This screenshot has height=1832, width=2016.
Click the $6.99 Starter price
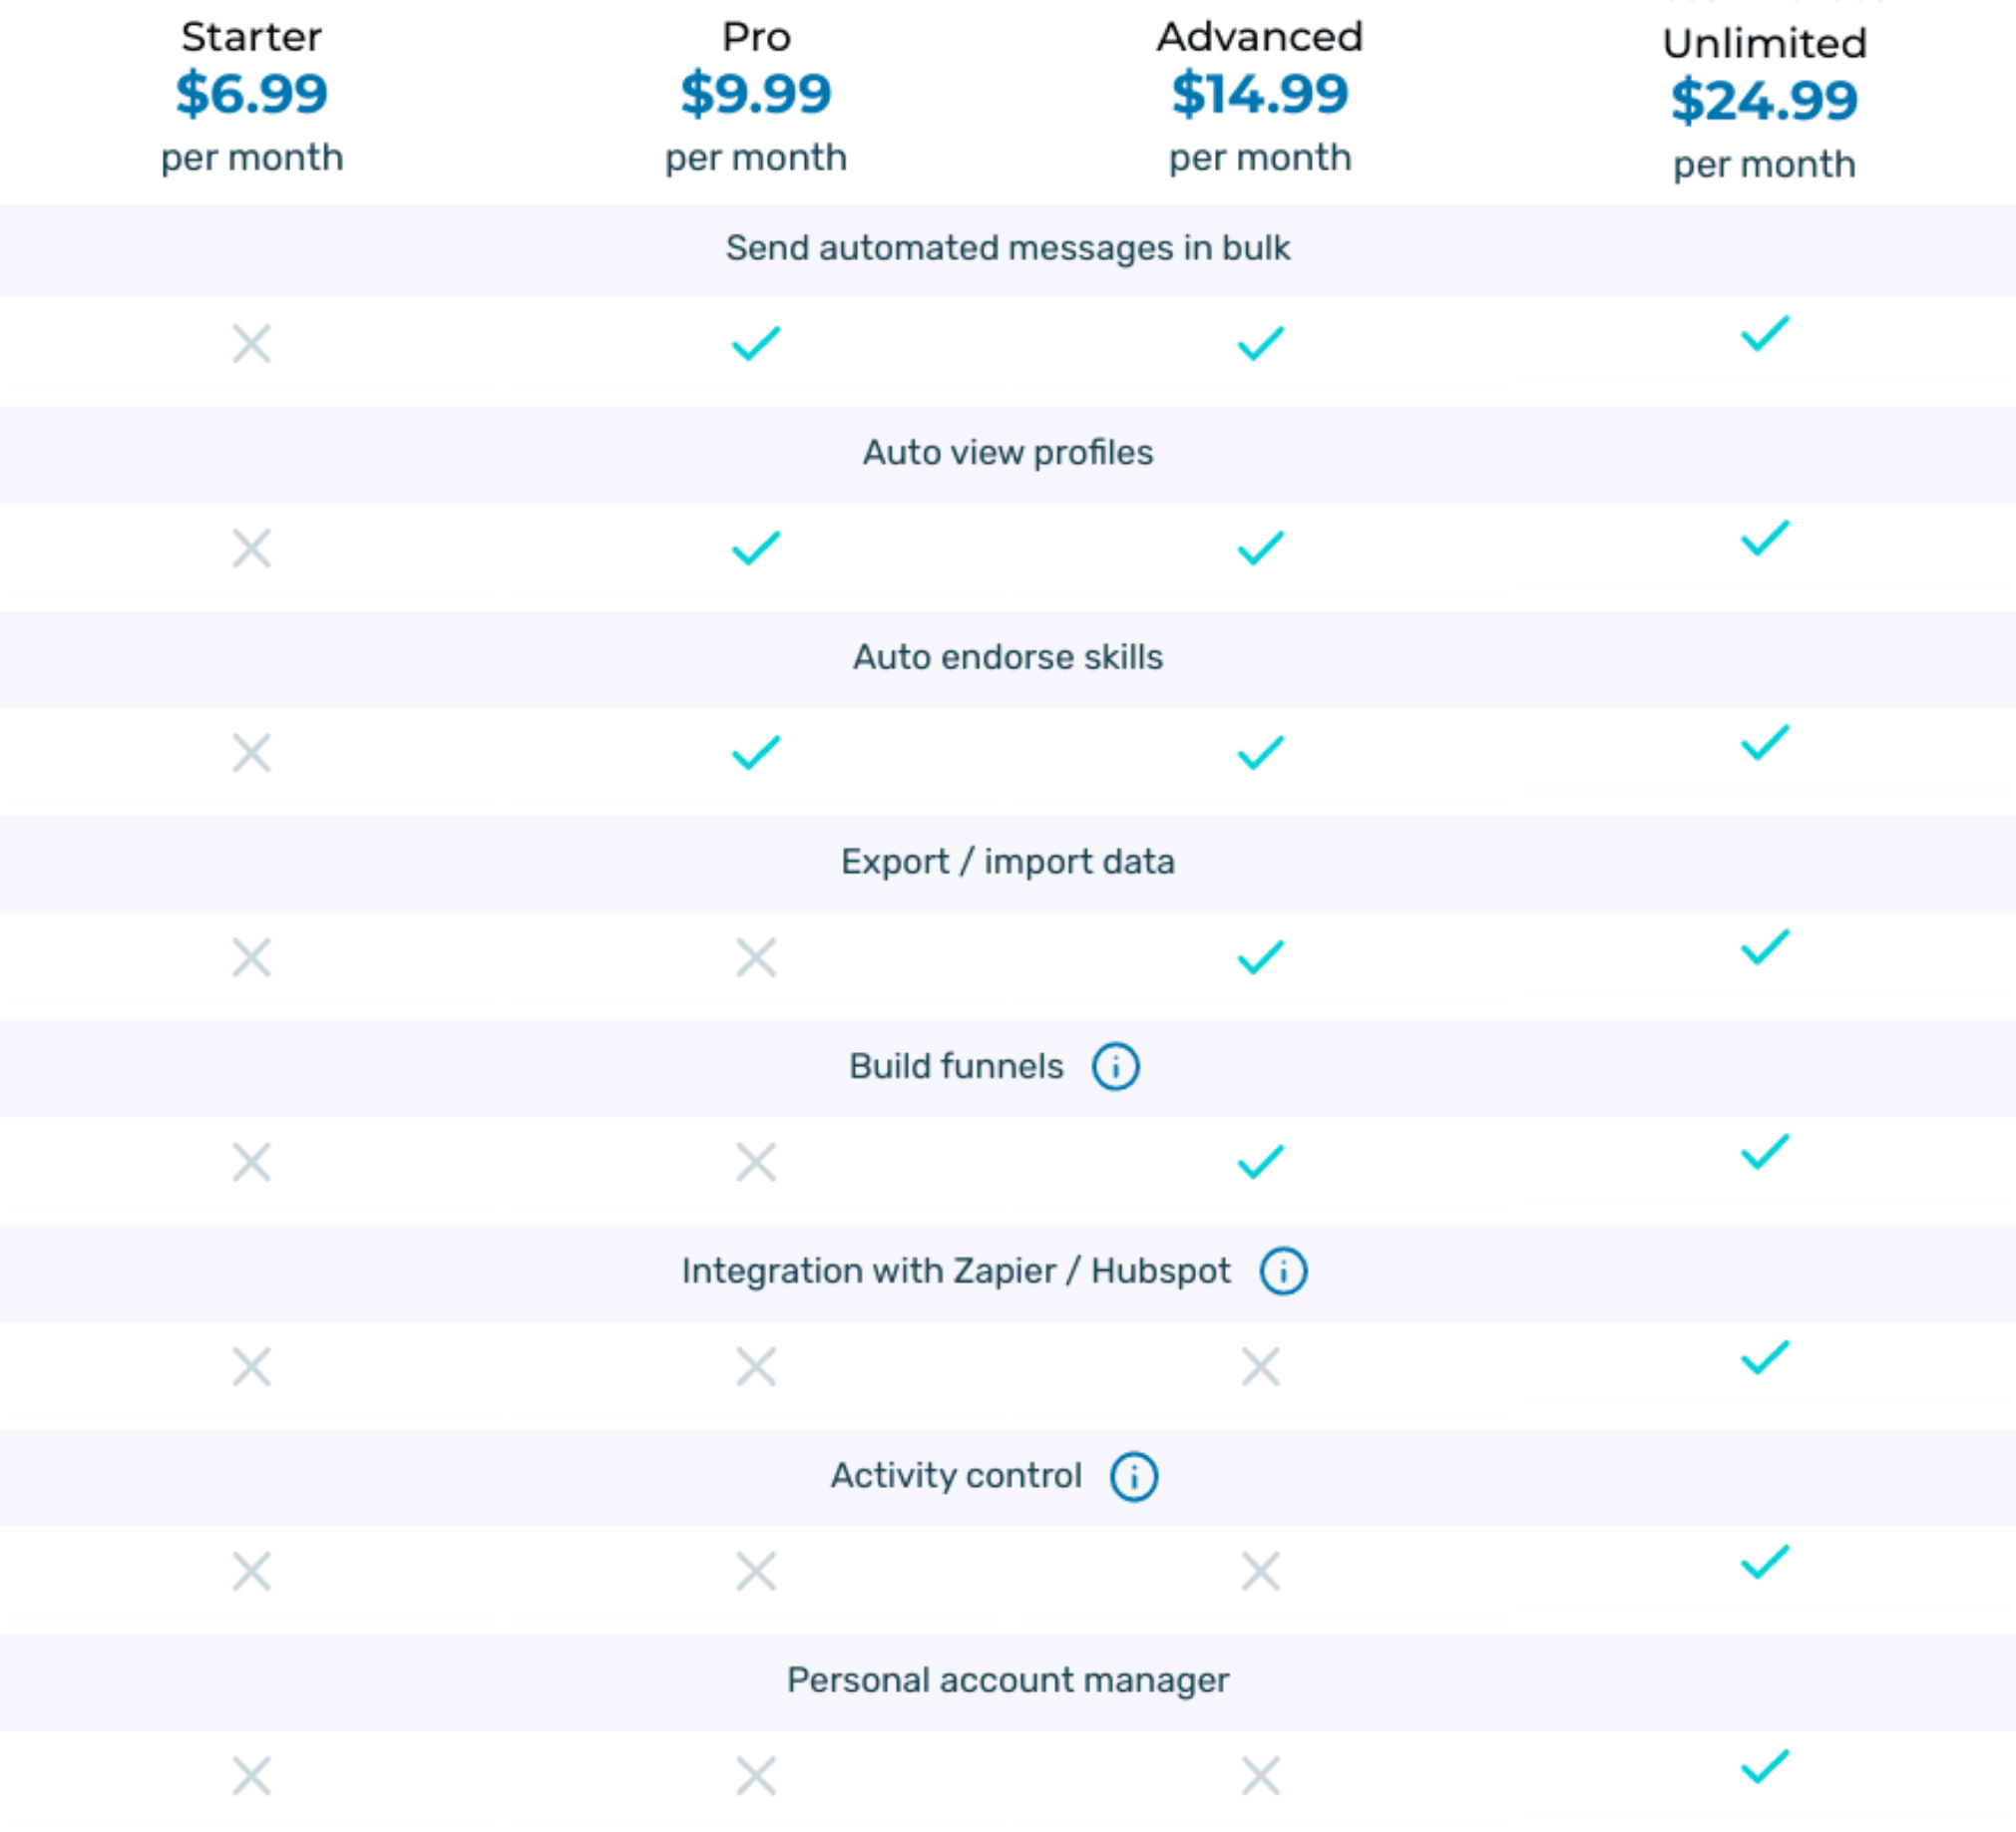252,94
